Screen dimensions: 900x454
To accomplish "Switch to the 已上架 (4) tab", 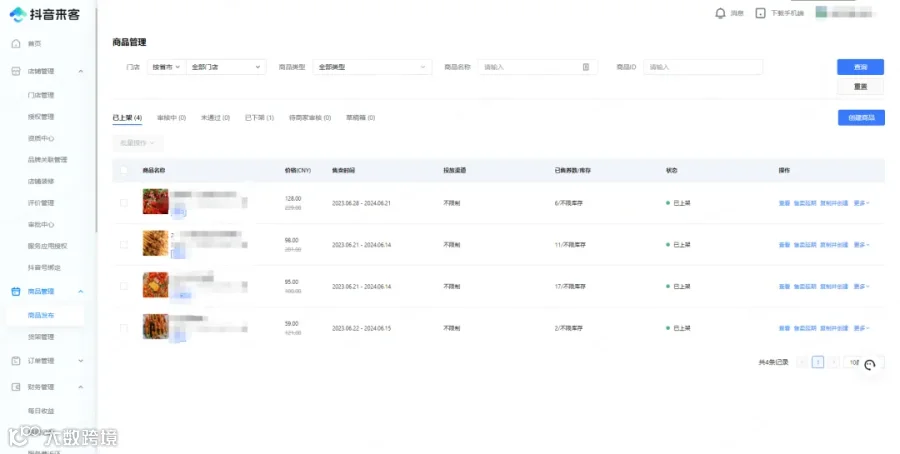I will 127,118.
